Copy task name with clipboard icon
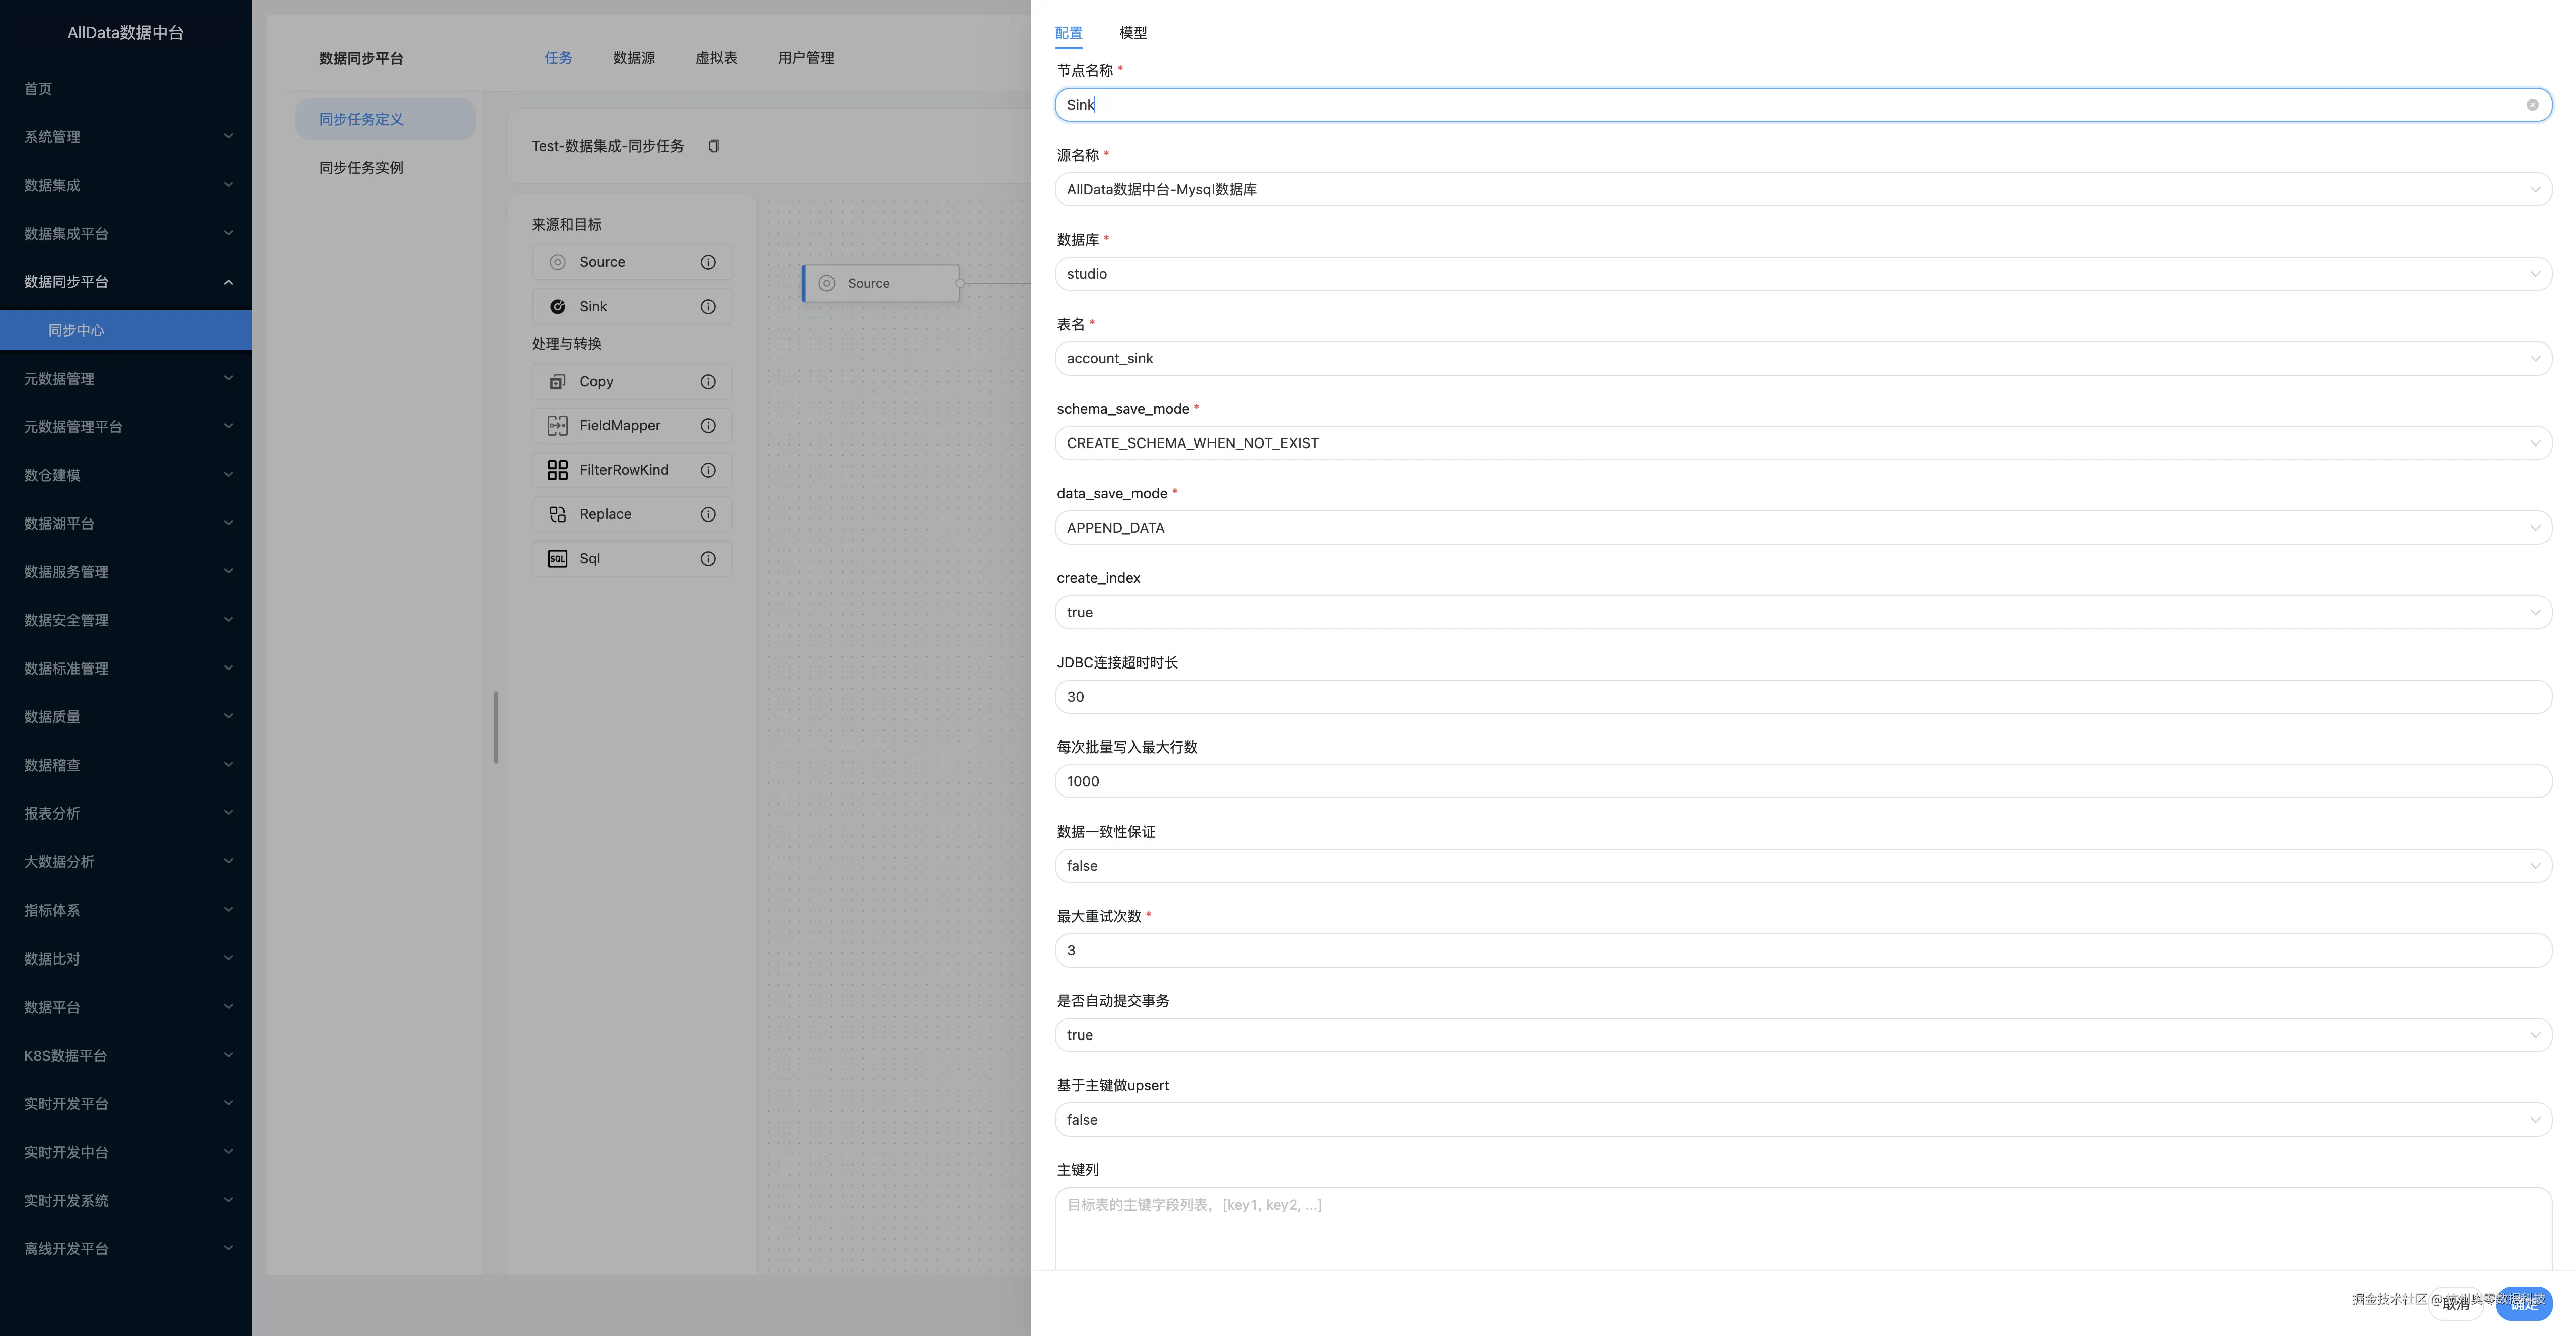 [713, 146]
